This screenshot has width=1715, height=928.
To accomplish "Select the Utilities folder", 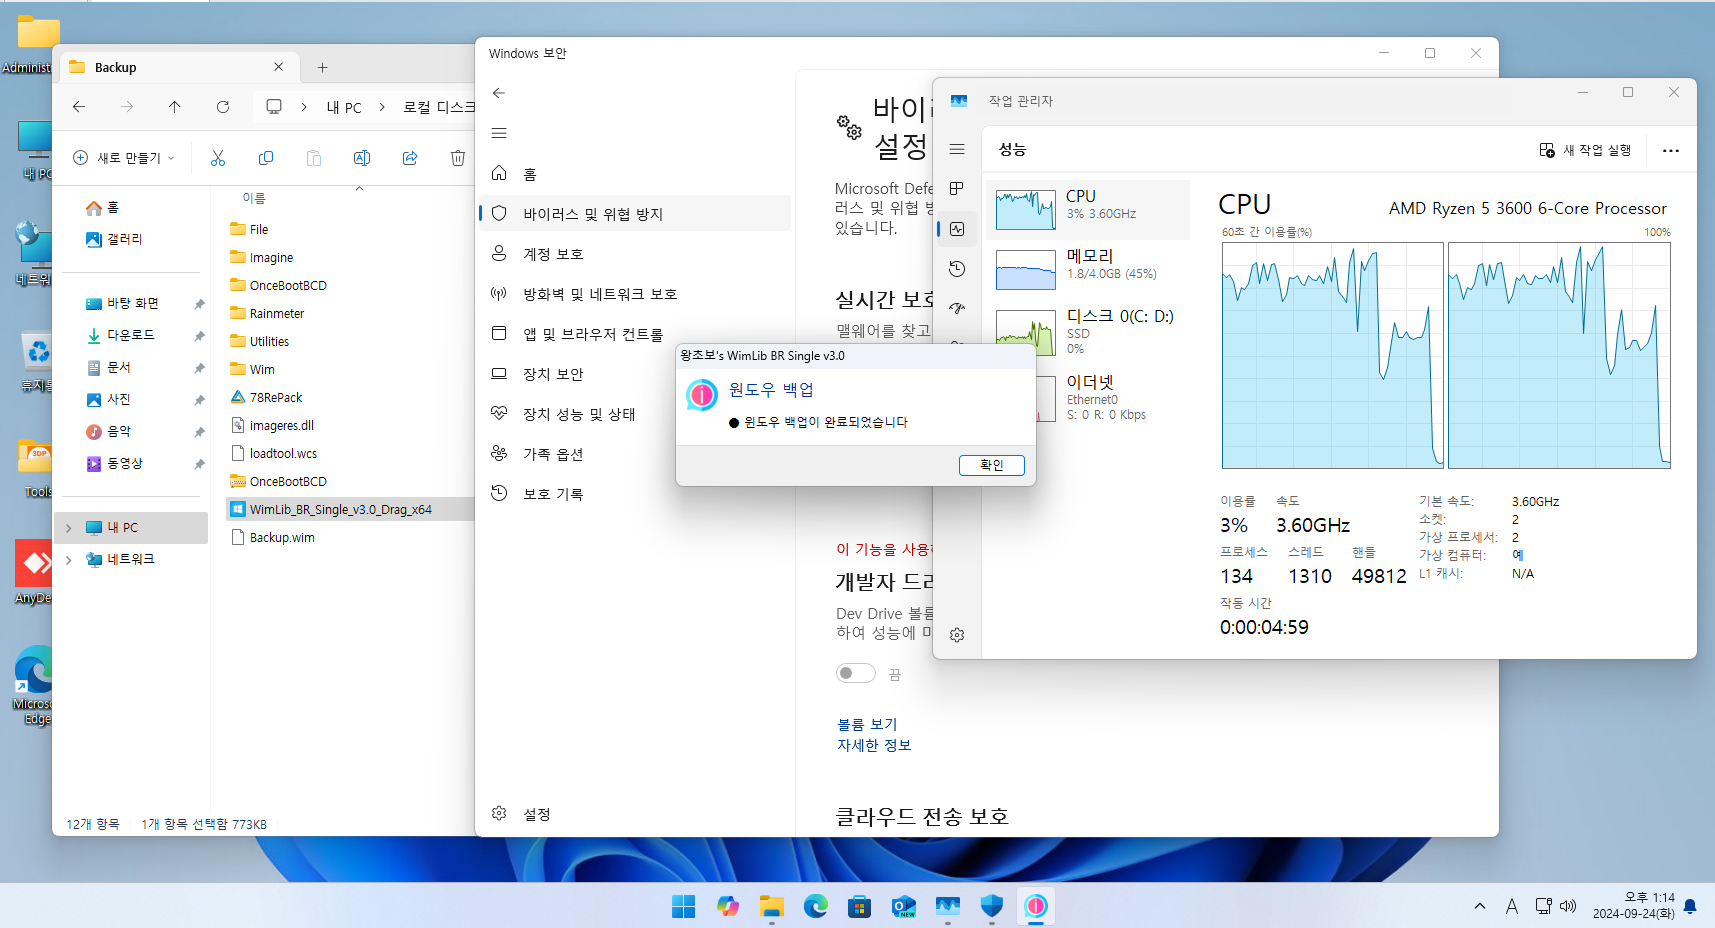I will pos(259,341).
